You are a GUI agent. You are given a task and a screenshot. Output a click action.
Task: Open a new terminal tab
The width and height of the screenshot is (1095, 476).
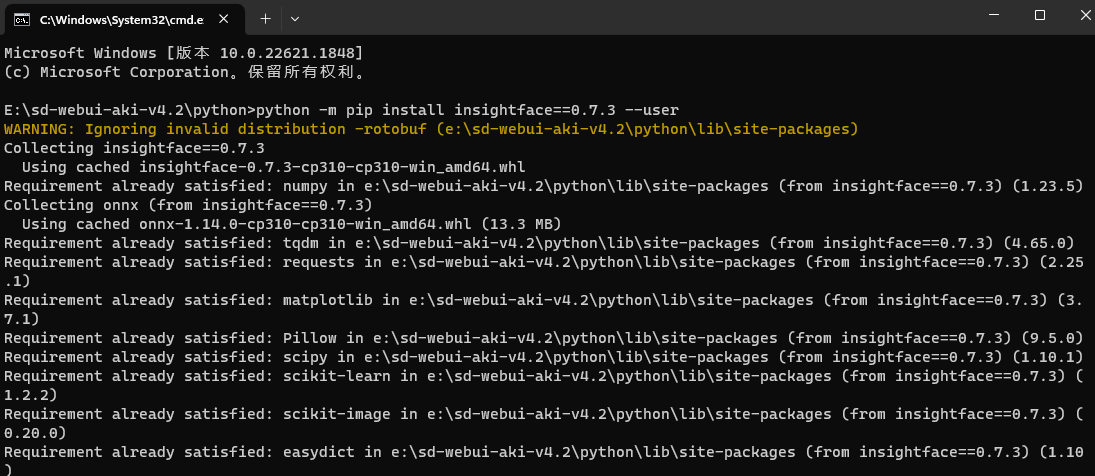tap(265, 19)
